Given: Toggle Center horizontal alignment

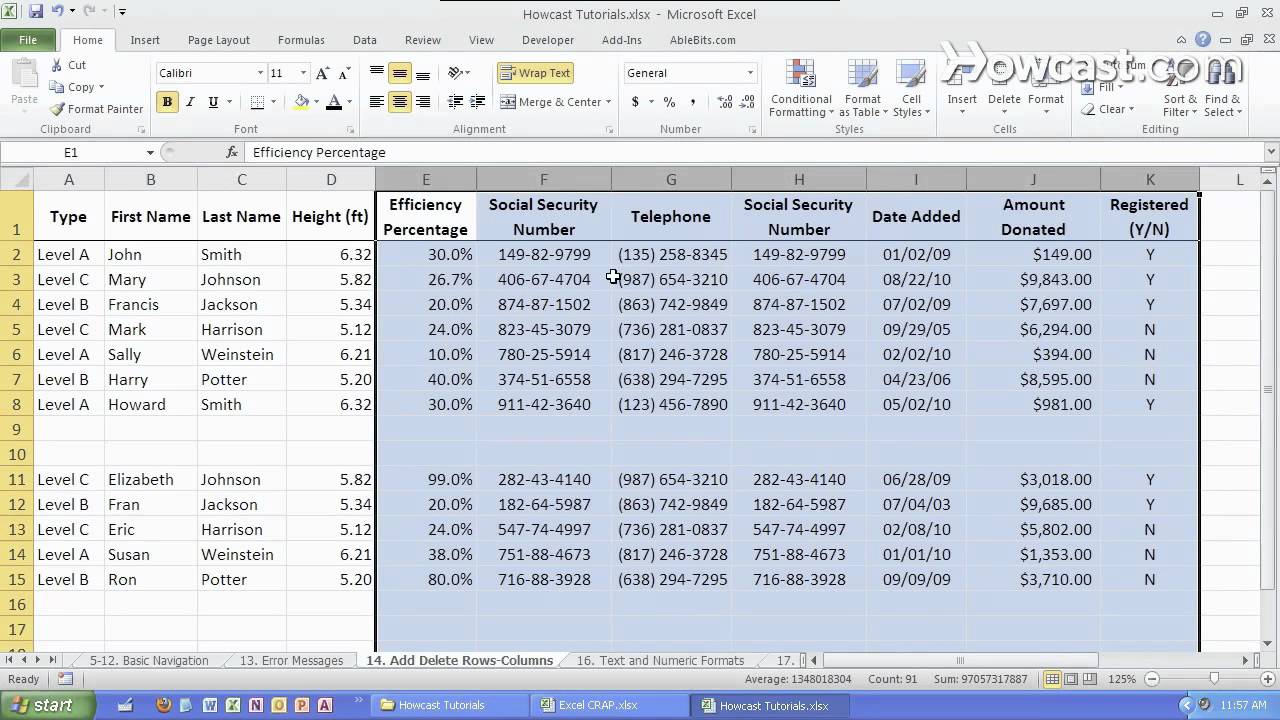Looking at the screenshot, I should 400,102.
